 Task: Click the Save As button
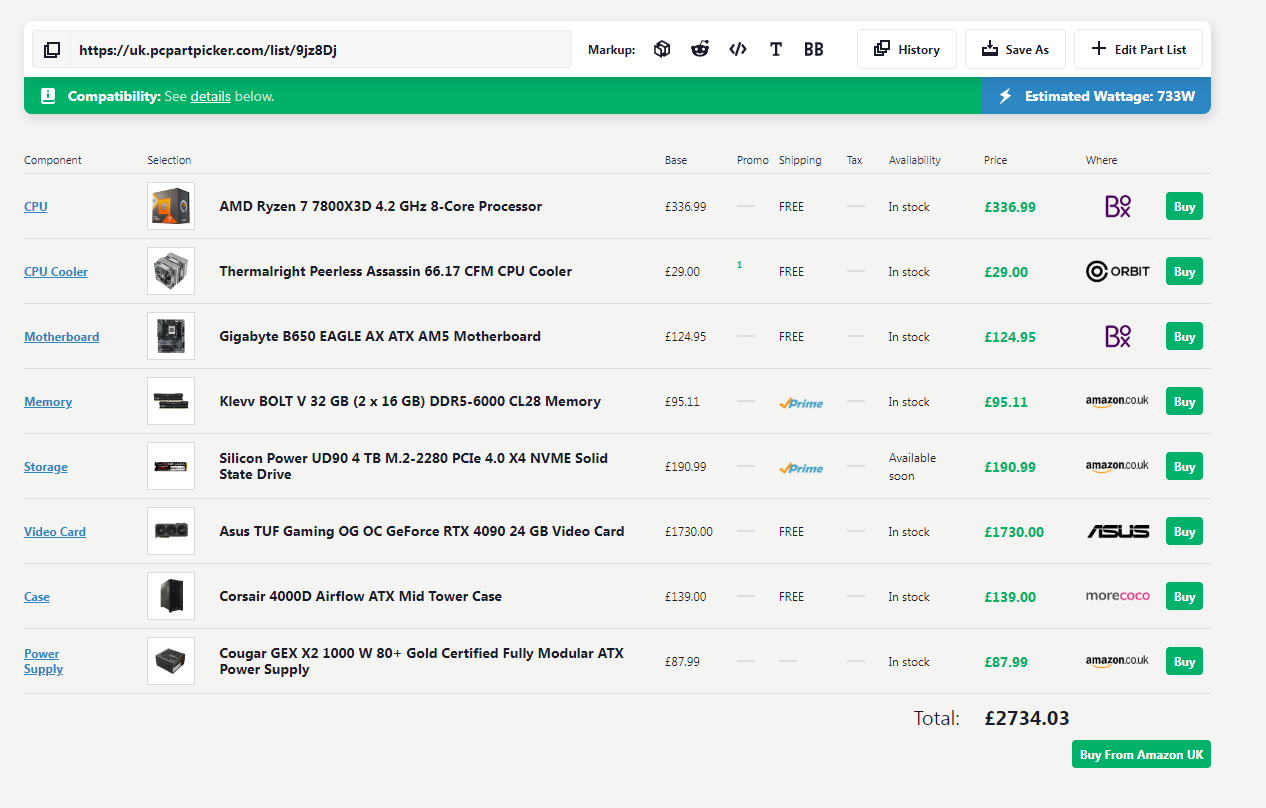(x=1015, y=49)
